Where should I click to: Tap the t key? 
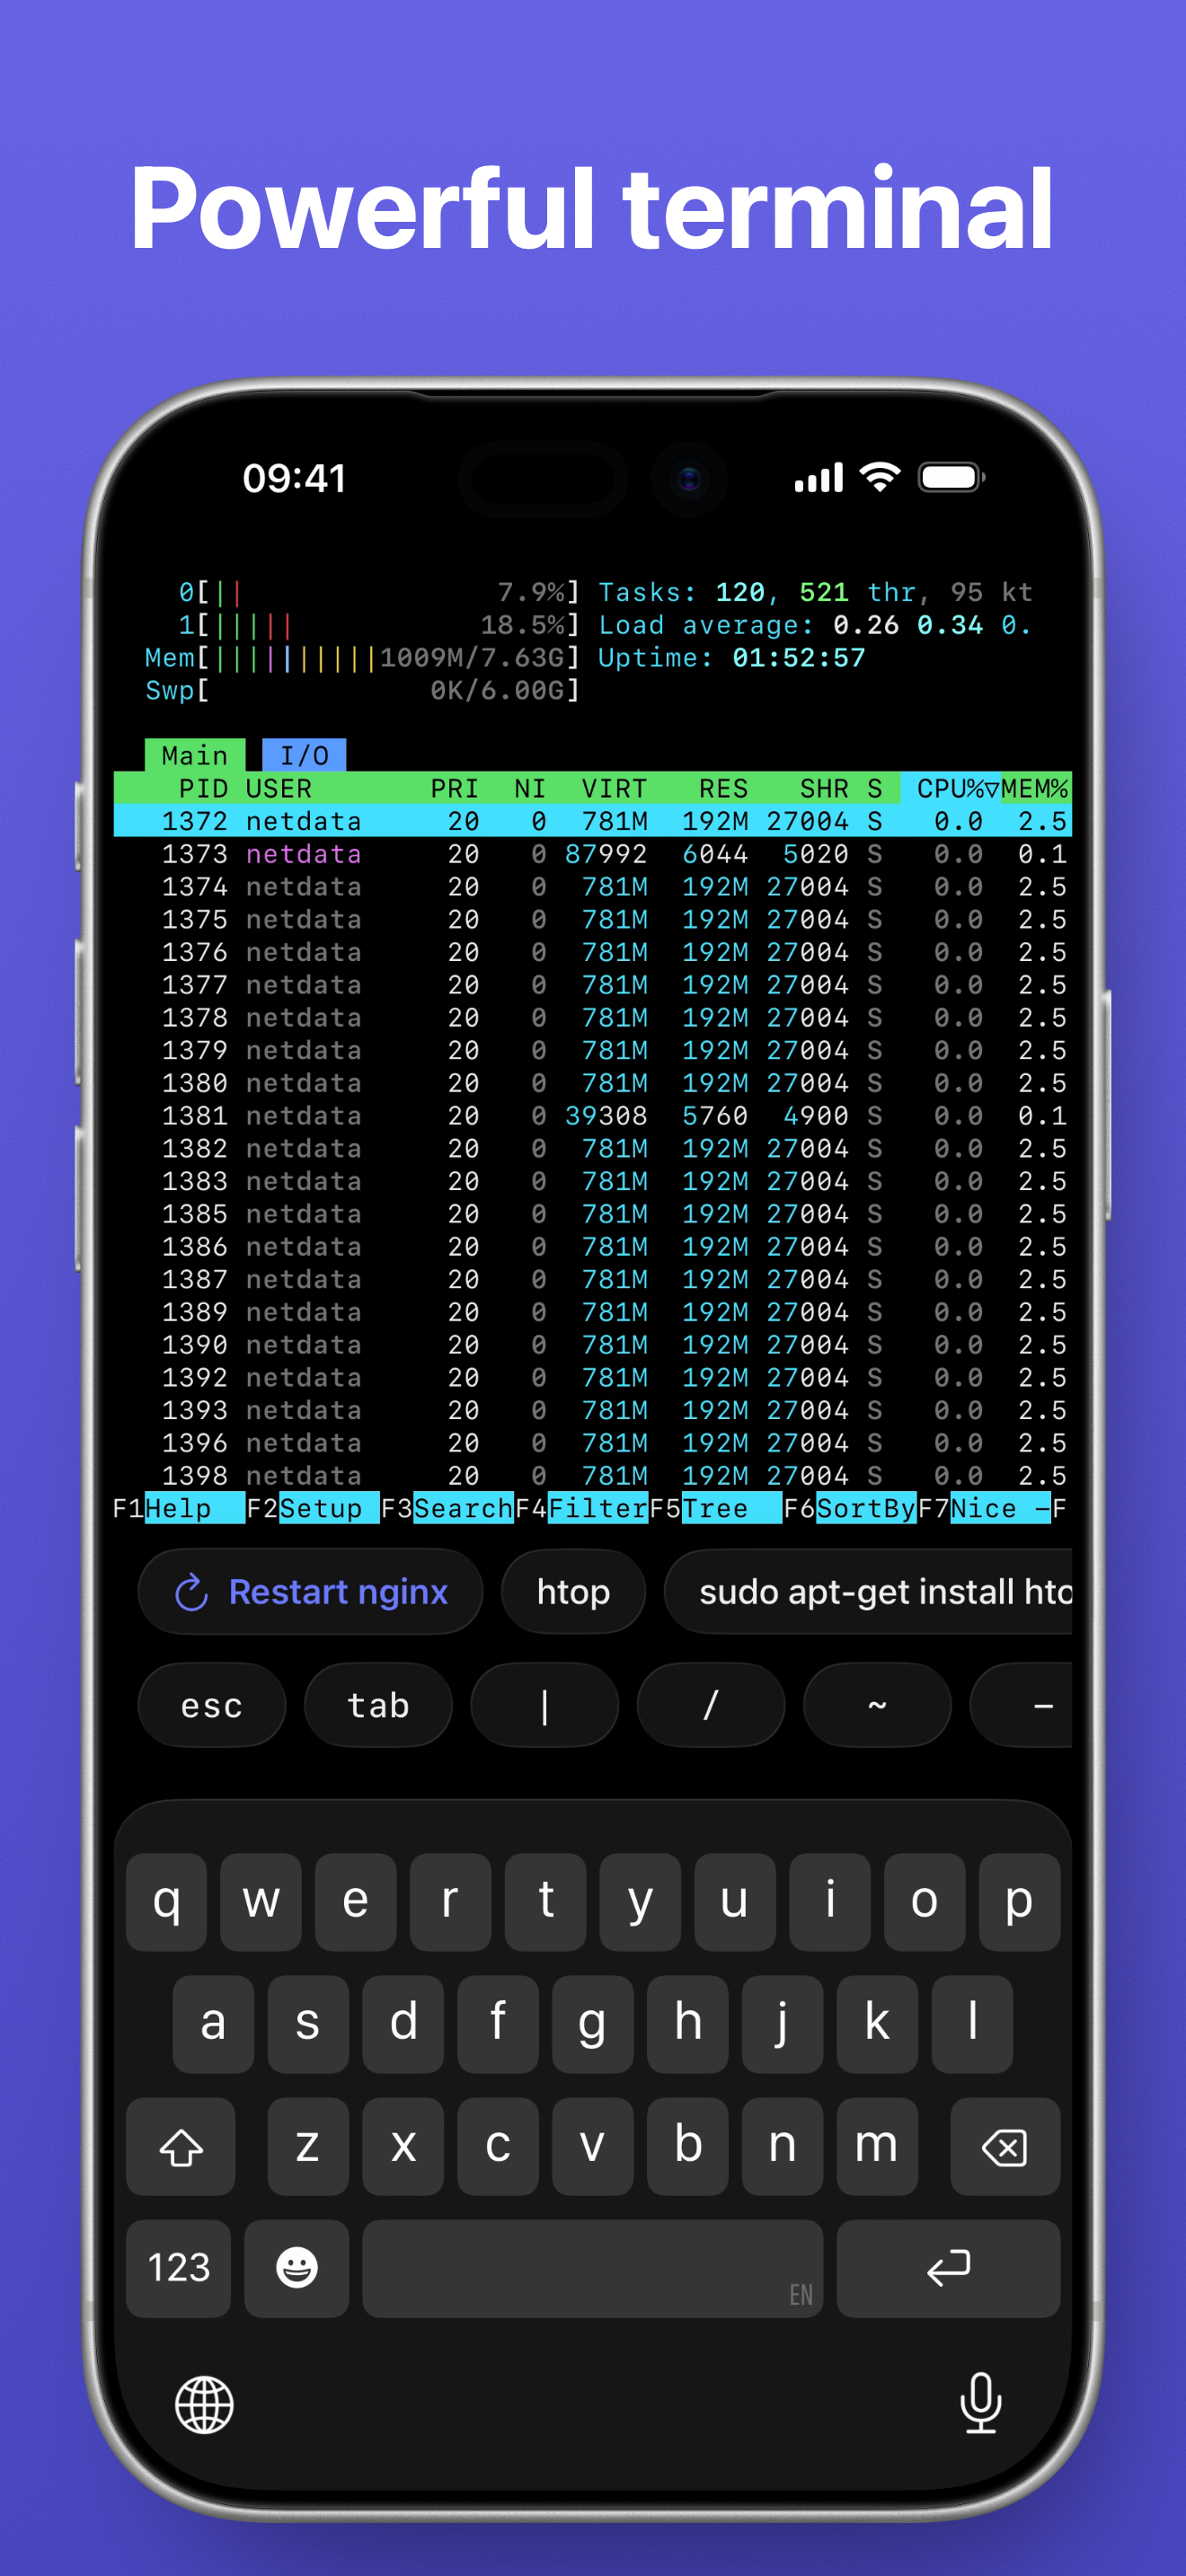point(546,1901)
